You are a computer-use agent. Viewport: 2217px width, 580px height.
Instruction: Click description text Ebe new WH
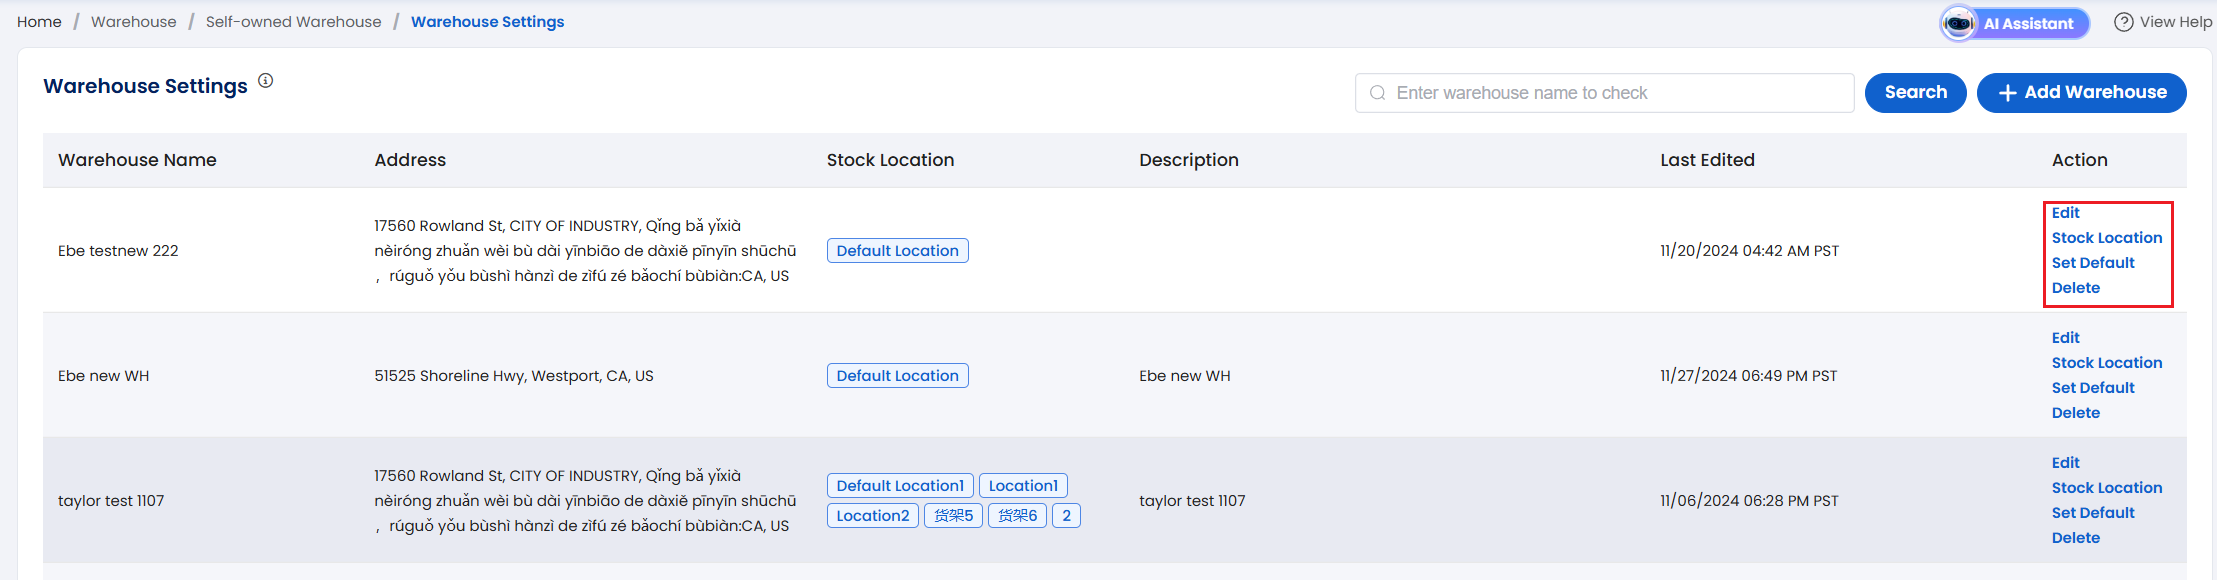pos(1185,376)
